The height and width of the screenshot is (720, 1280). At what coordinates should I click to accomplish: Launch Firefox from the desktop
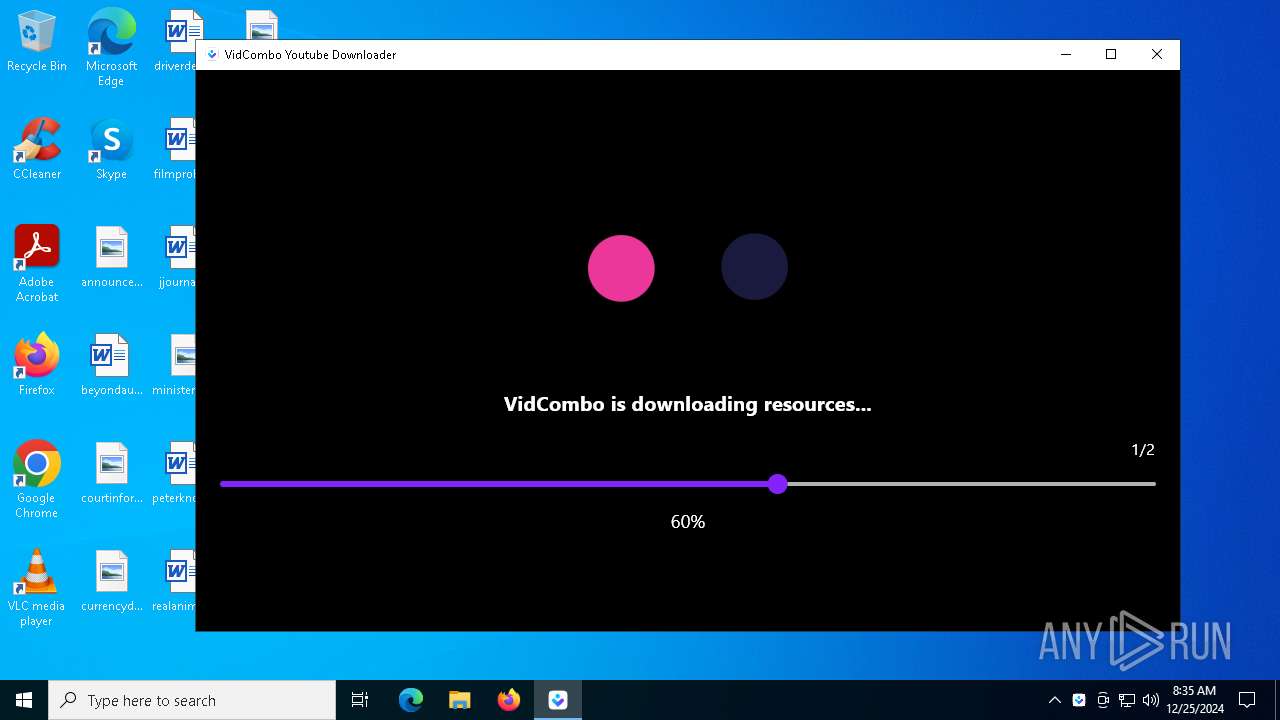pos(37,365)
